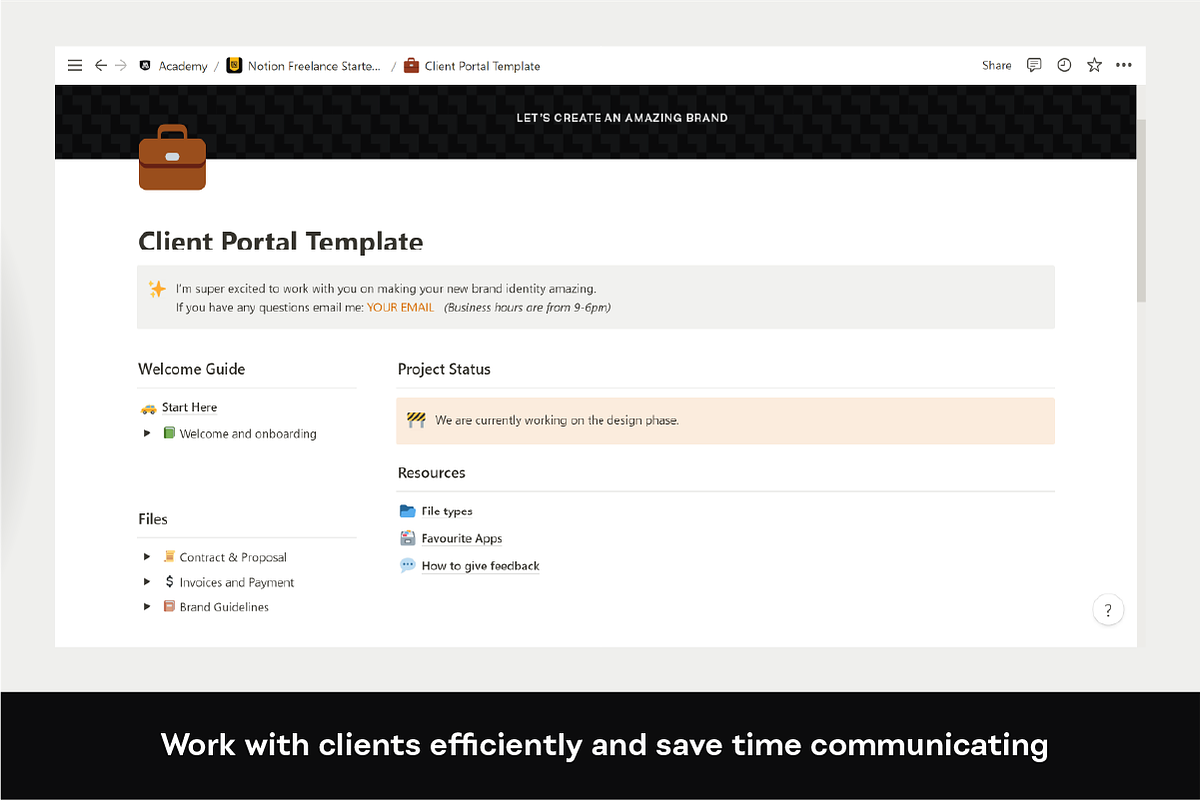Image resolution: width=1200 pixels, height=800 pixels.
Task: Click the Share button
Action: tap(996, 65)
